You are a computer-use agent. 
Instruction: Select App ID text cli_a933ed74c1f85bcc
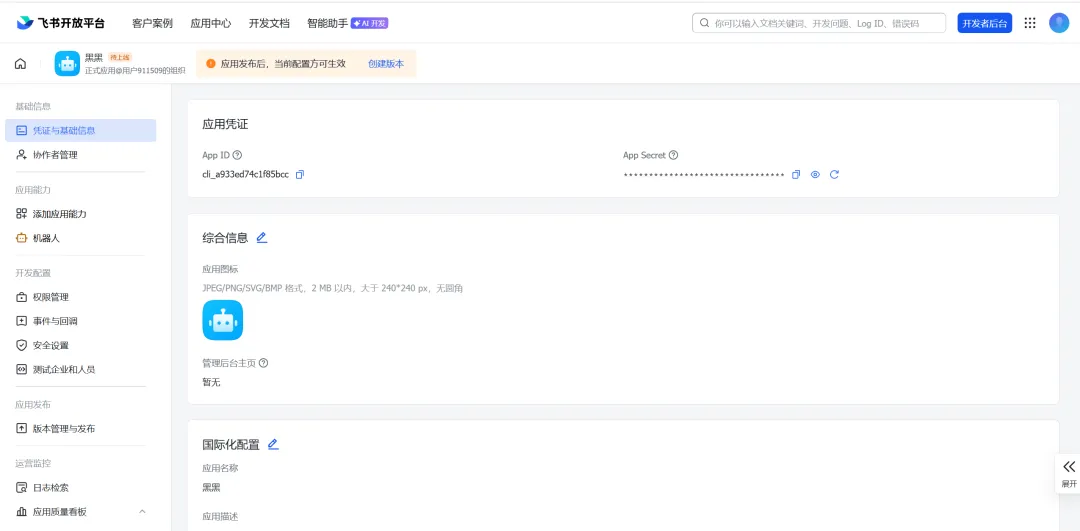pyautogui.click(x=245, y=175)
